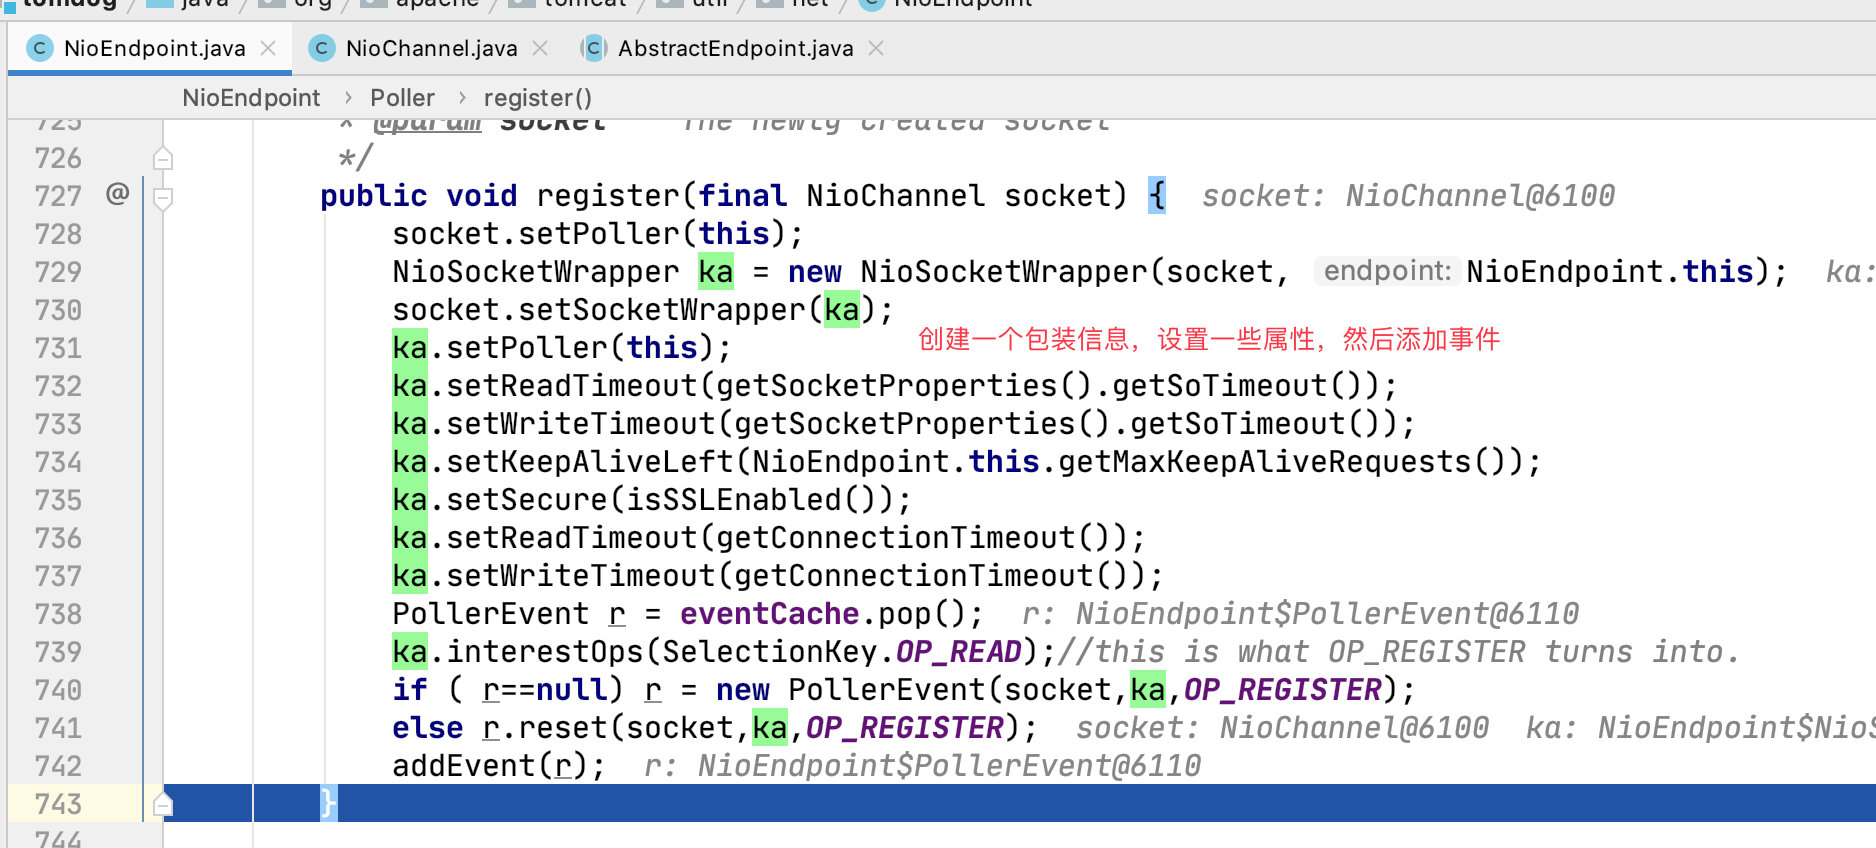
Task: Click the 'endpoint:' parameter hint on line 729
Action: [x=1387, y=271]
